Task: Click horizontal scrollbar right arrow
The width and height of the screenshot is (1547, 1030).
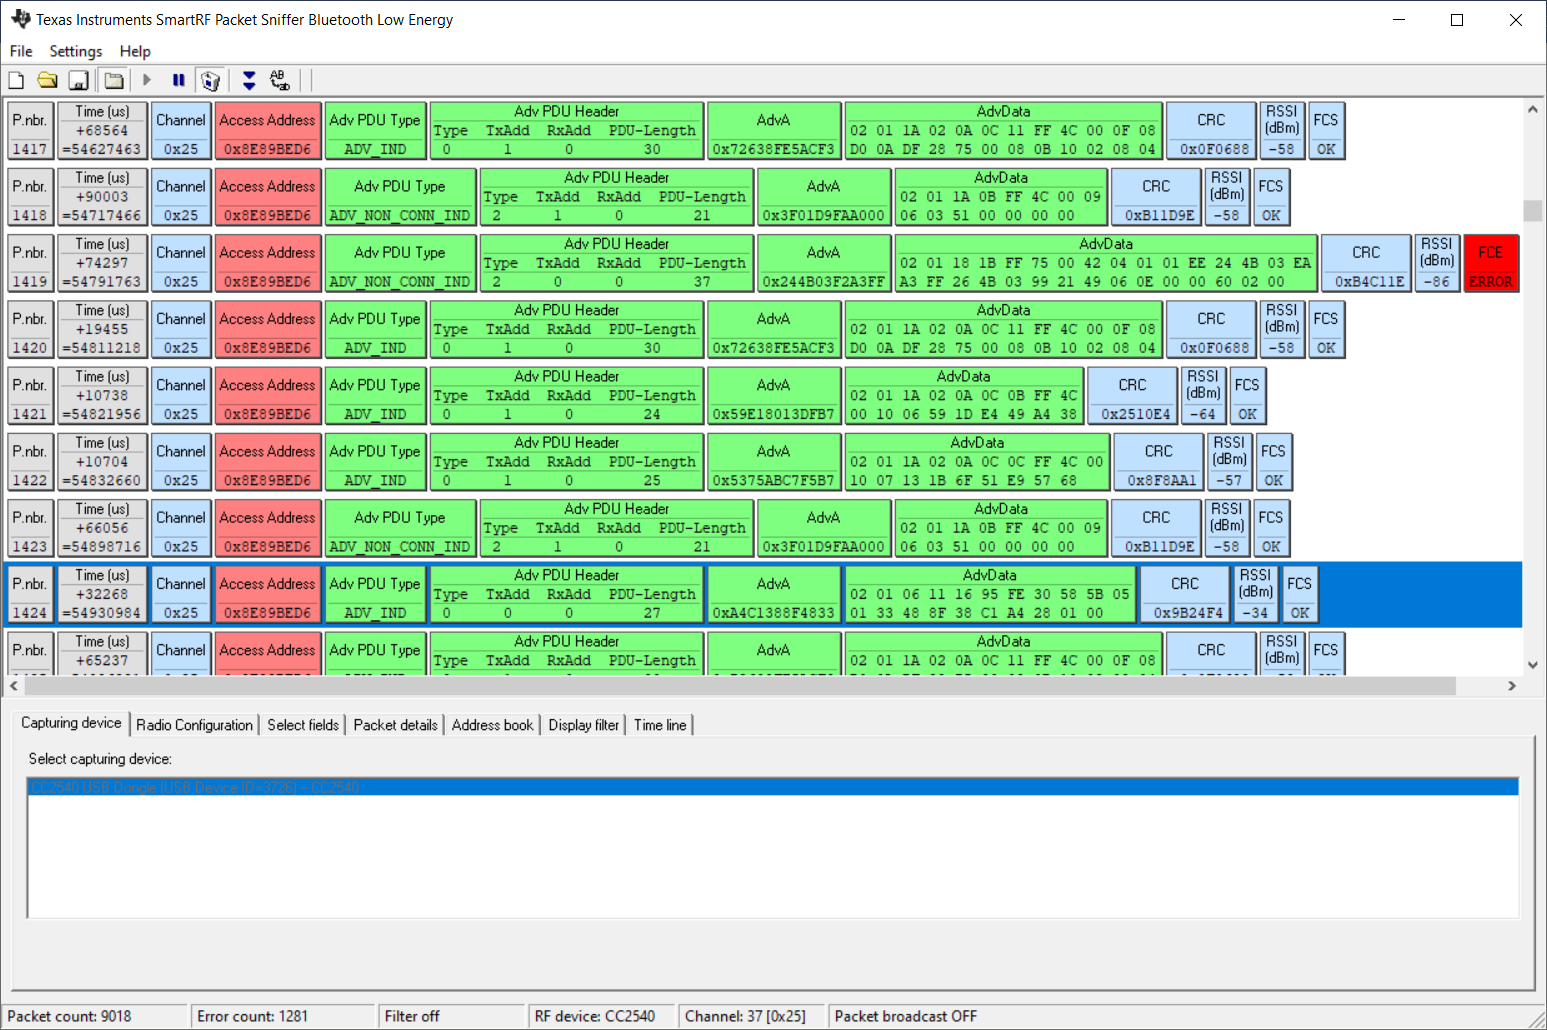Action: (x=1512, y=686)
